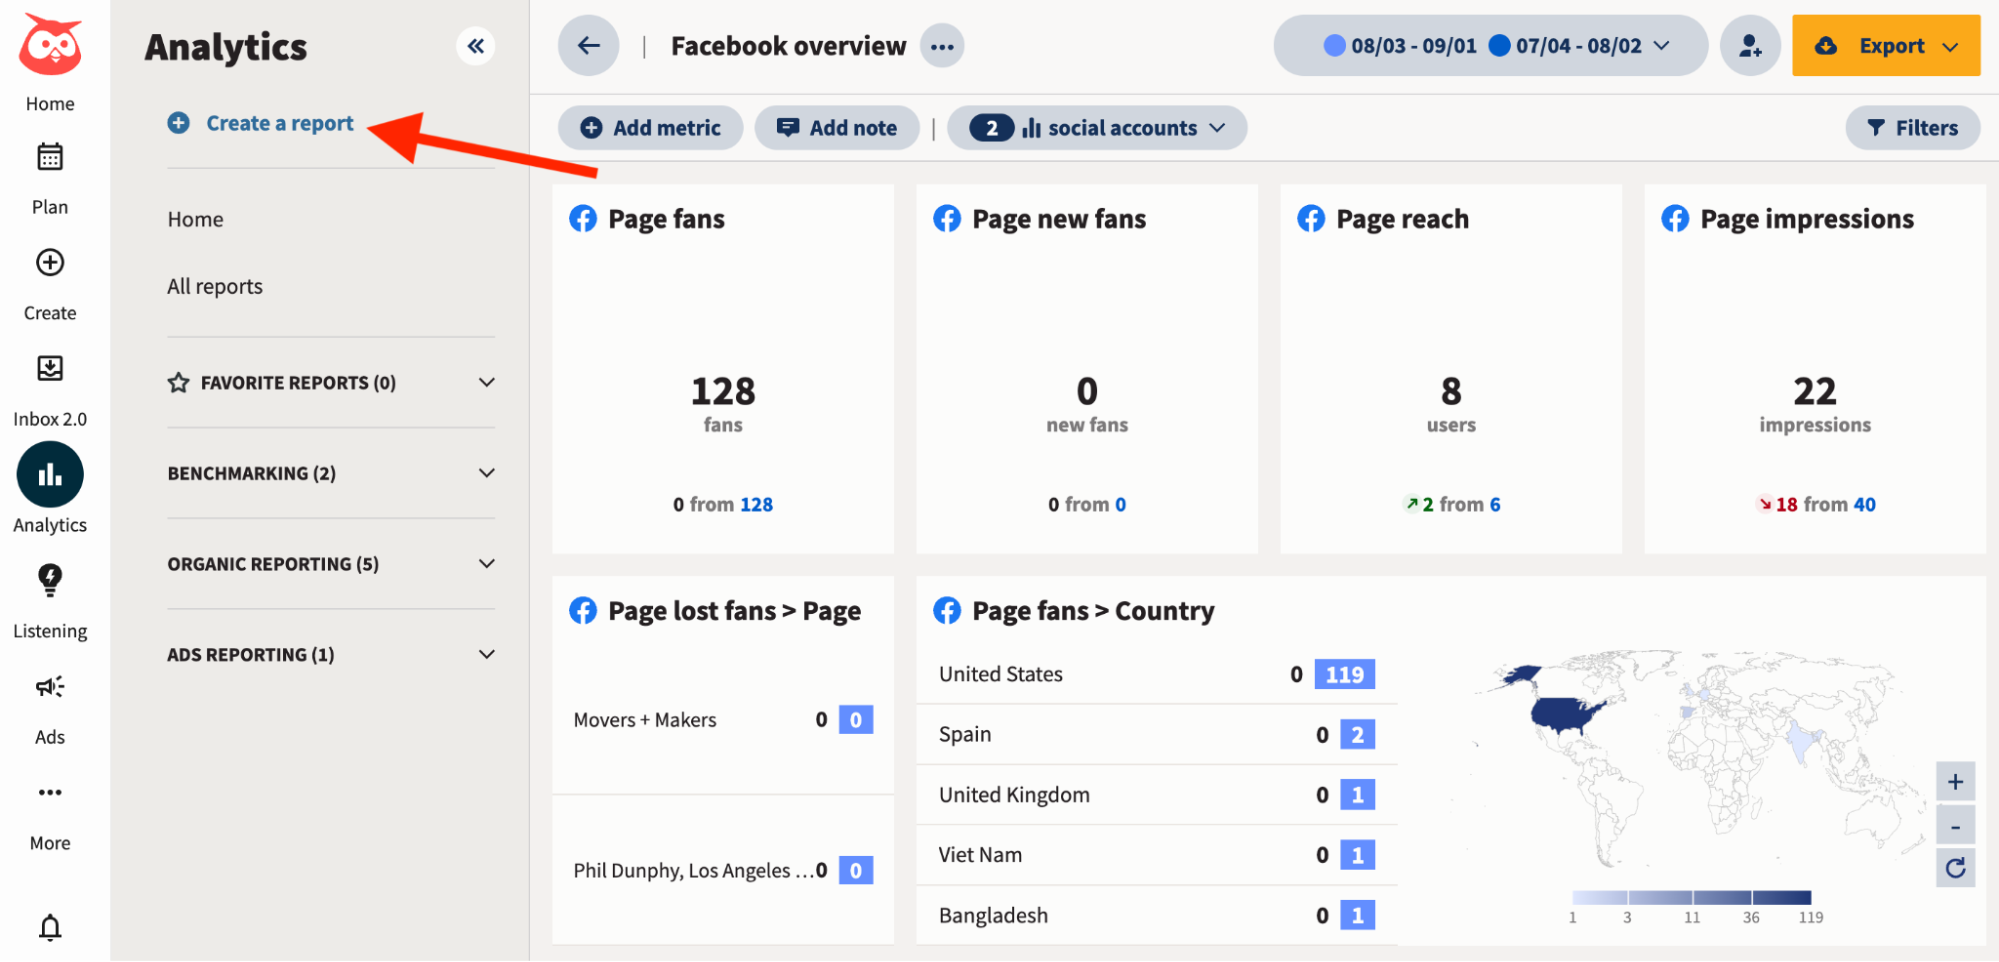
Task: Open Inbox 2.0 from the sidebar
Action: pos(49,369)
